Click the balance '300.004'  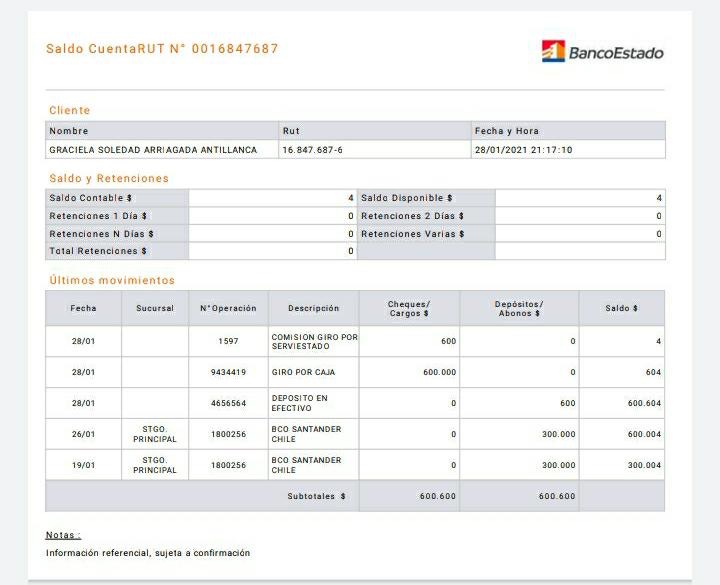click(644, 465)
